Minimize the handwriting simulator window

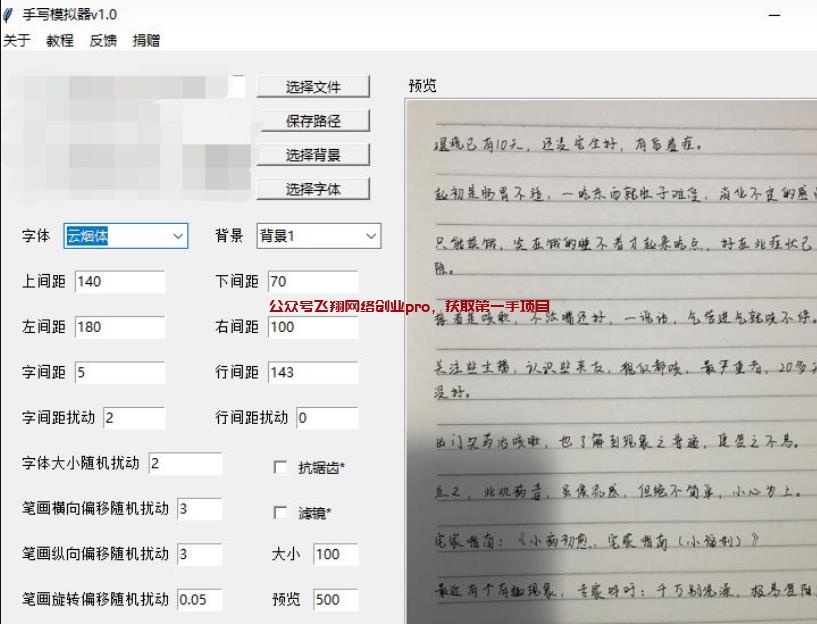[x=775, y=16]
